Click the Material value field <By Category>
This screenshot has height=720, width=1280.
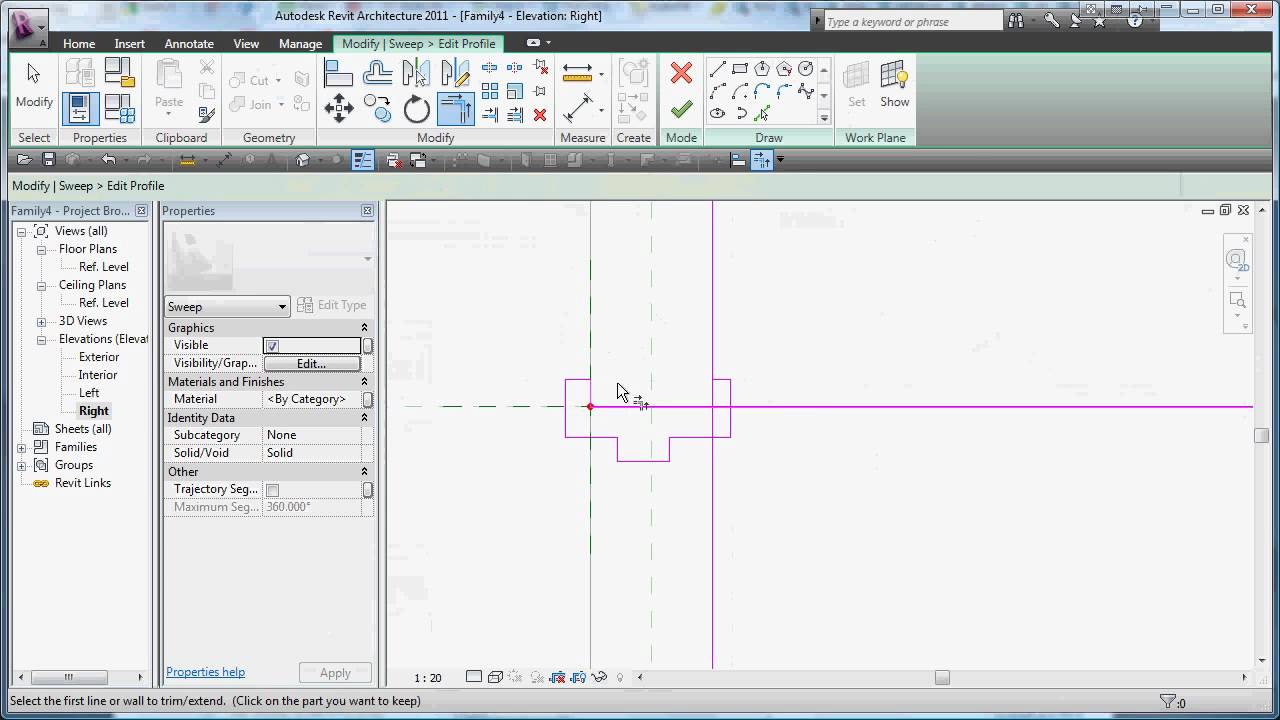[312, 399]
